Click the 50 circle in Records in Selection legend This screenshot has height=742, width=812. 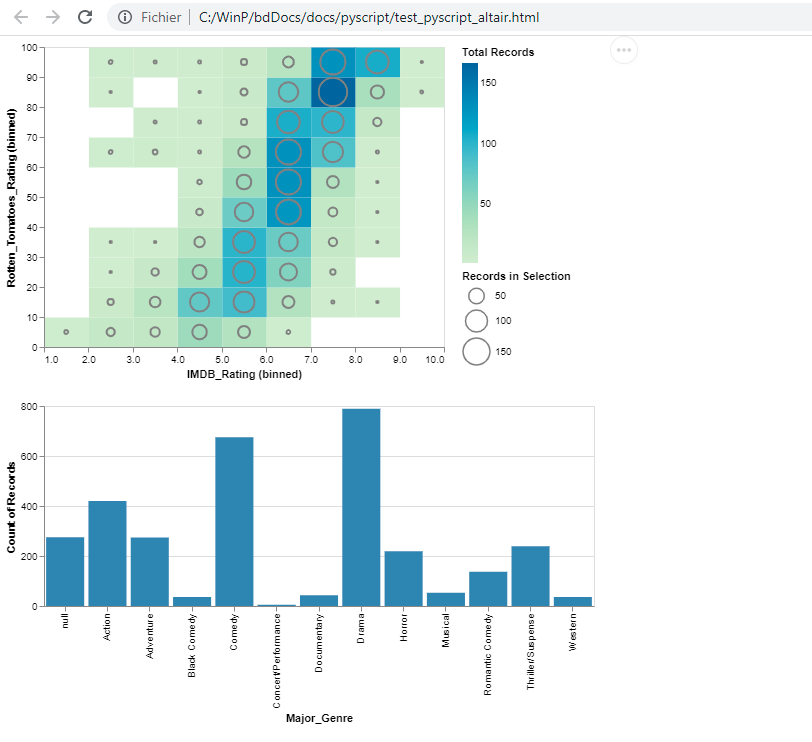click(477, 295)
